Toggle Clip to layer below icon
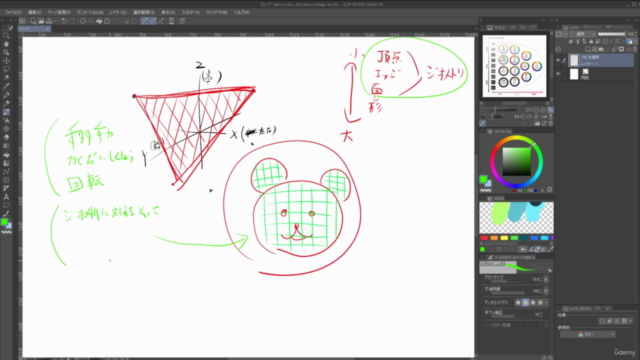 click(571, 42)
